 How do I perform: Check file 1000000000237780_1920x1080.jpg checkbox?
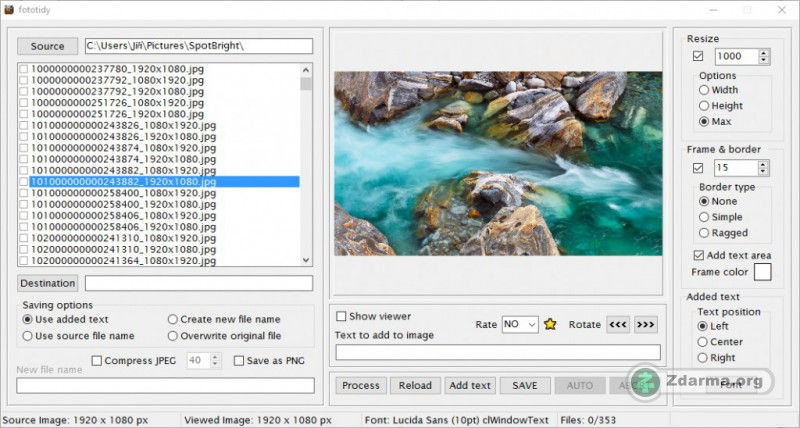pos(23,69)
